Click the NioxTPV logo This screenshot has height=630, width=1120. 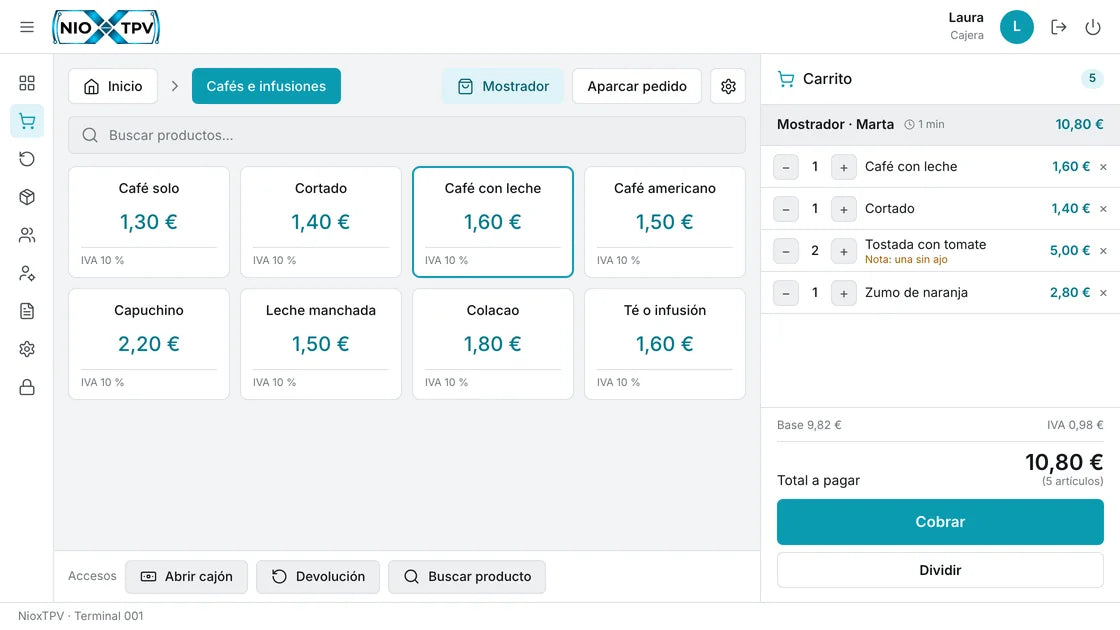(106, 27)
